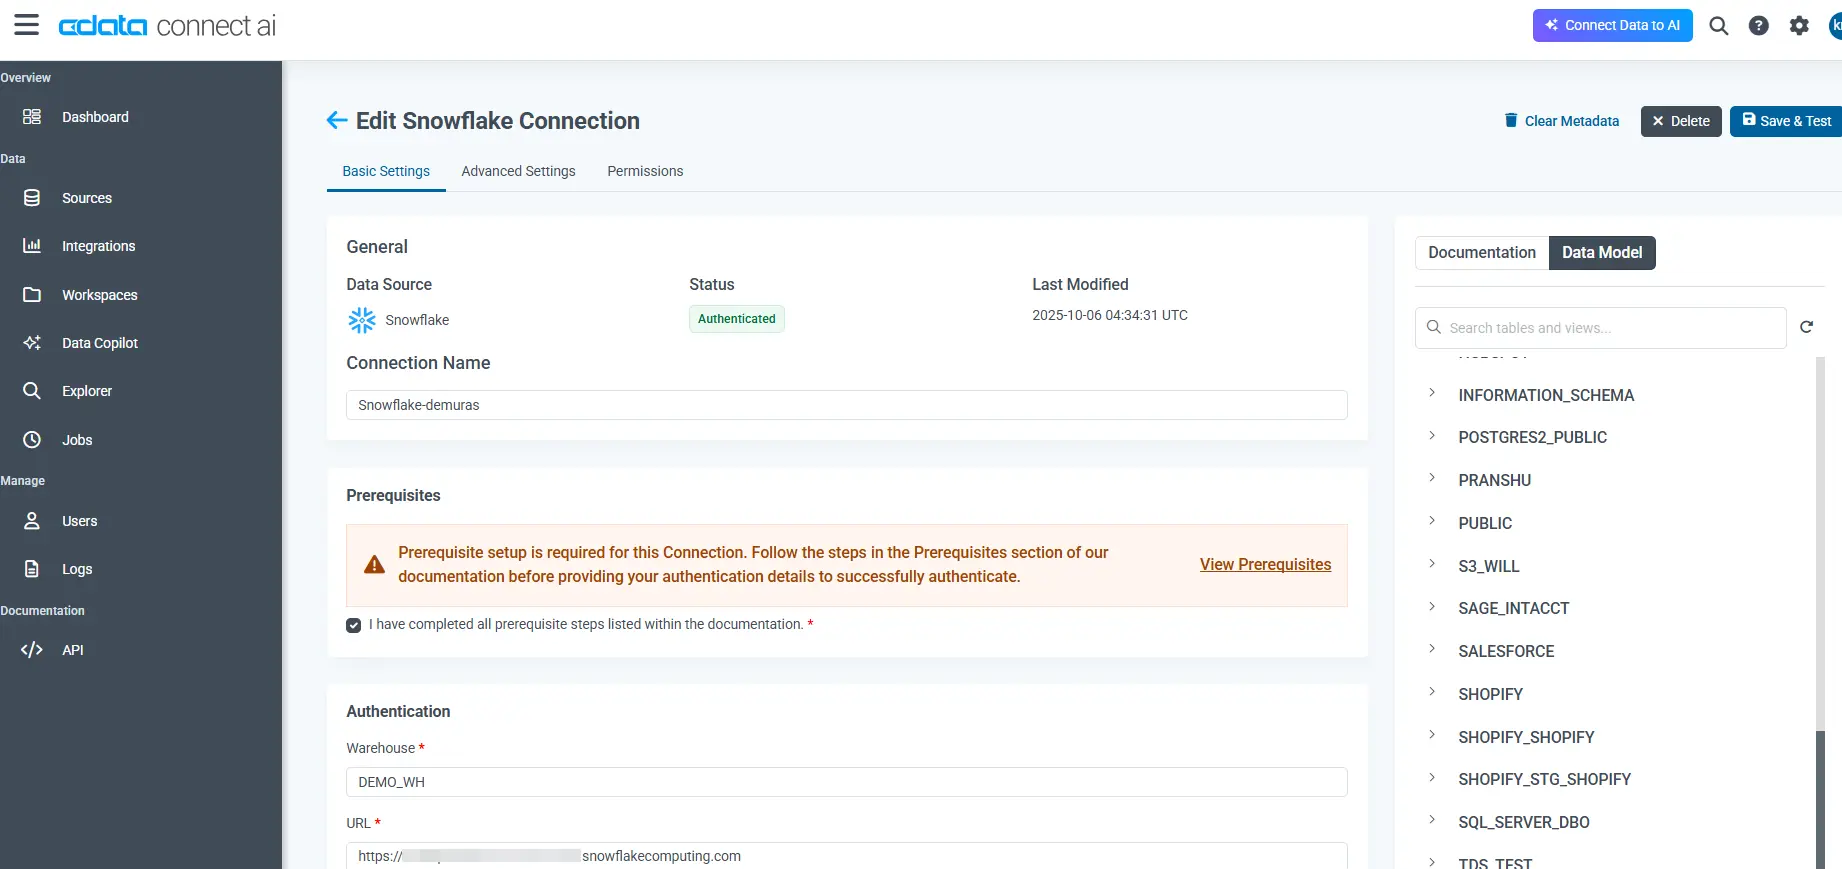The height and width of the screenshot is (869, 1842).
Task: Click the back arrow beside Edit Snowflake Connection
Action: [337, 121]
